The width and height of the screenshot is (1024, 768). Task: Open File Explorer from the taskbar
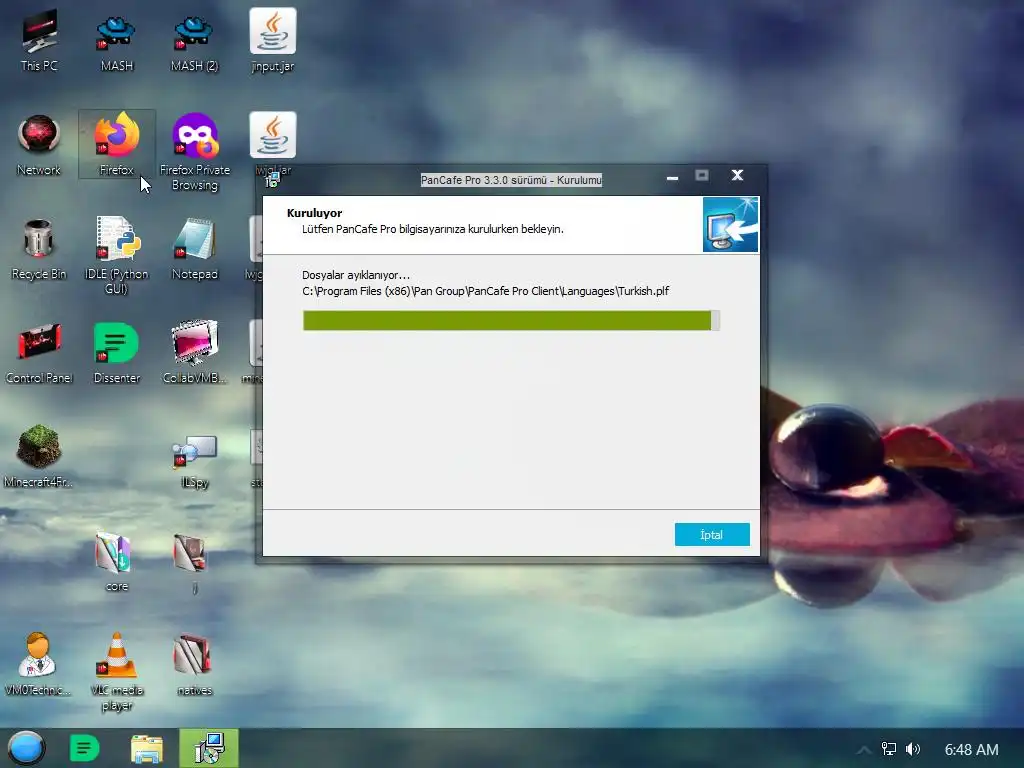[x=147, y=748]
